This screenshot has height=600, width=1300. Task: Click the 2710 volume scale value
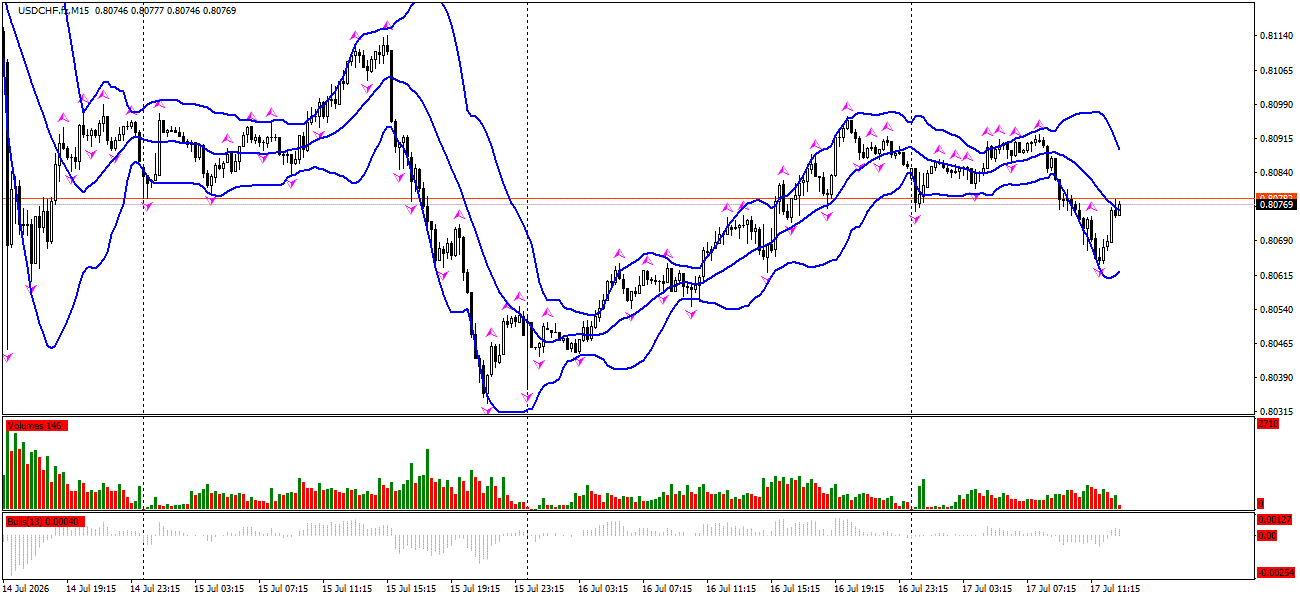pyautogui.click(x=1268, y=424)
